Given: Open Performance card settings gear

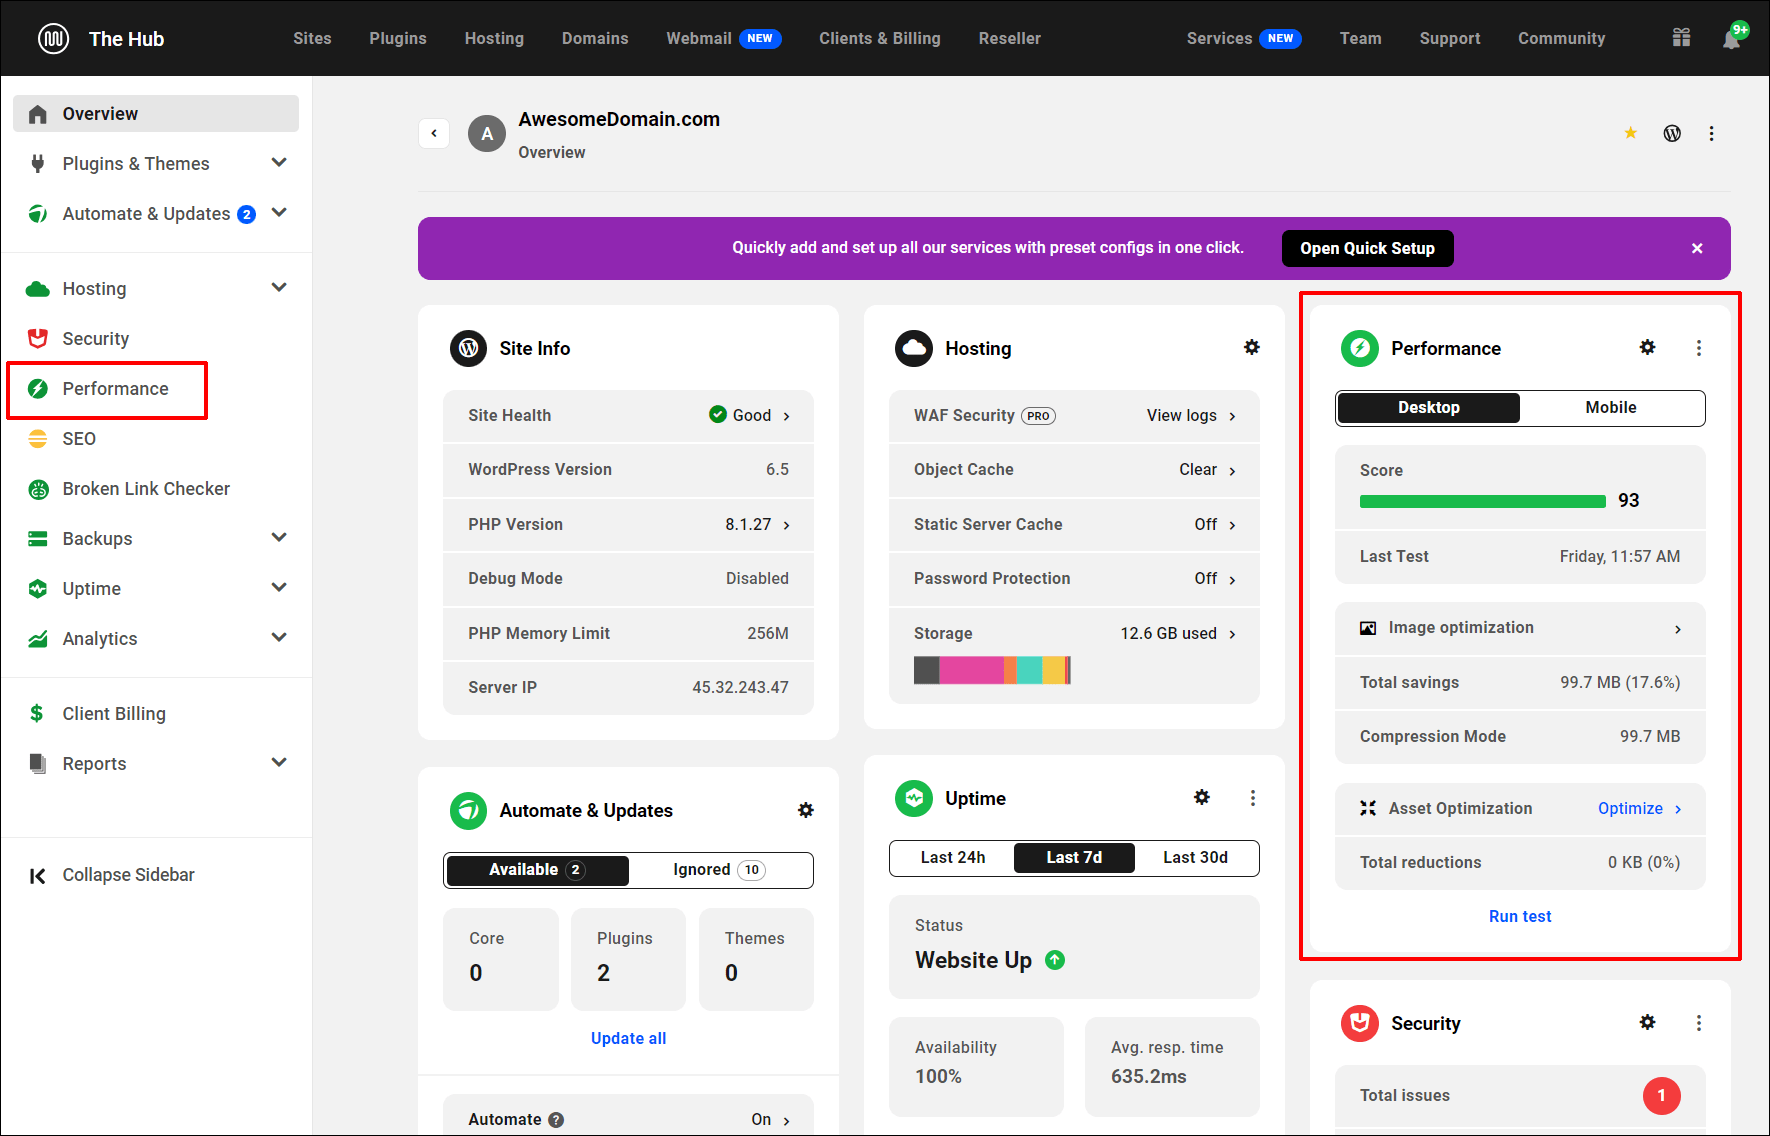Looking at the screenshot, I should click(x=1647, y=347).
